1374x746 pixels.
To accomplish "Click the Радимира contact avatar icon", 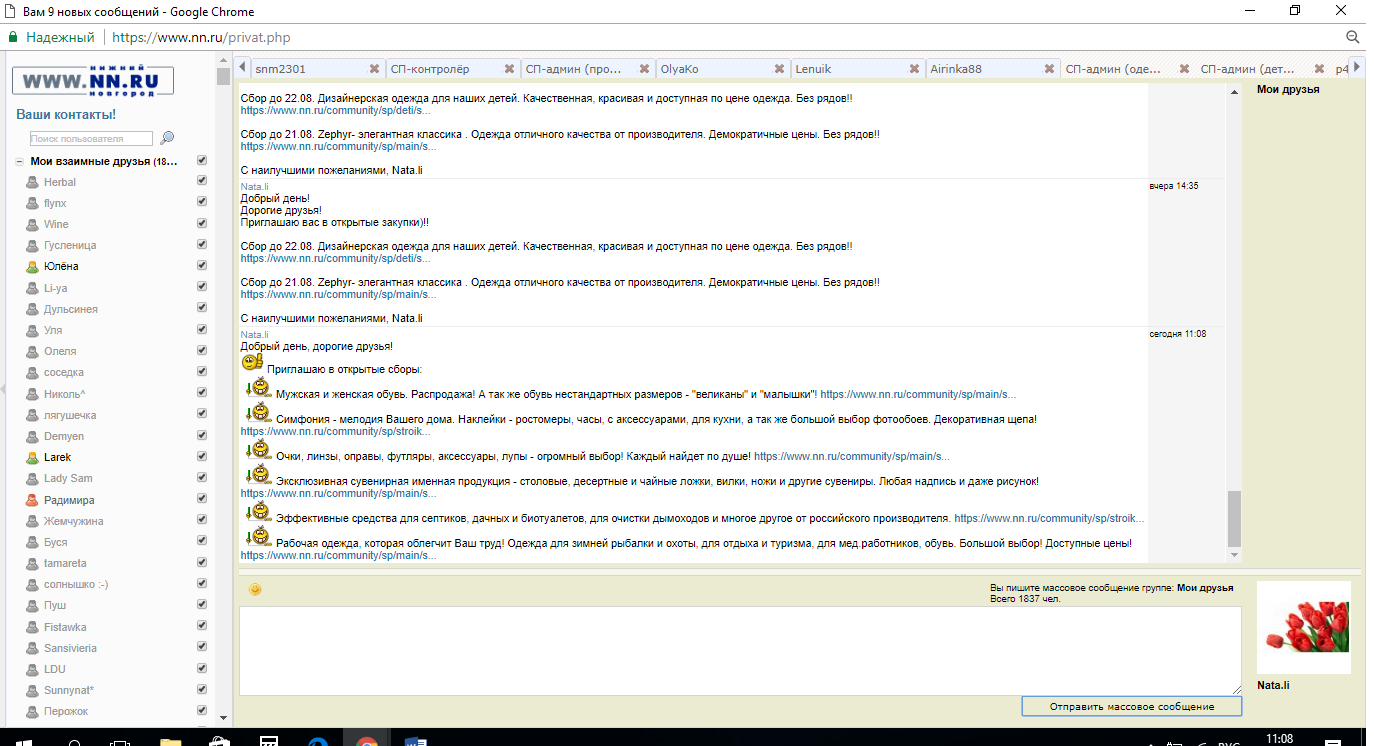I will pos(32,501).
